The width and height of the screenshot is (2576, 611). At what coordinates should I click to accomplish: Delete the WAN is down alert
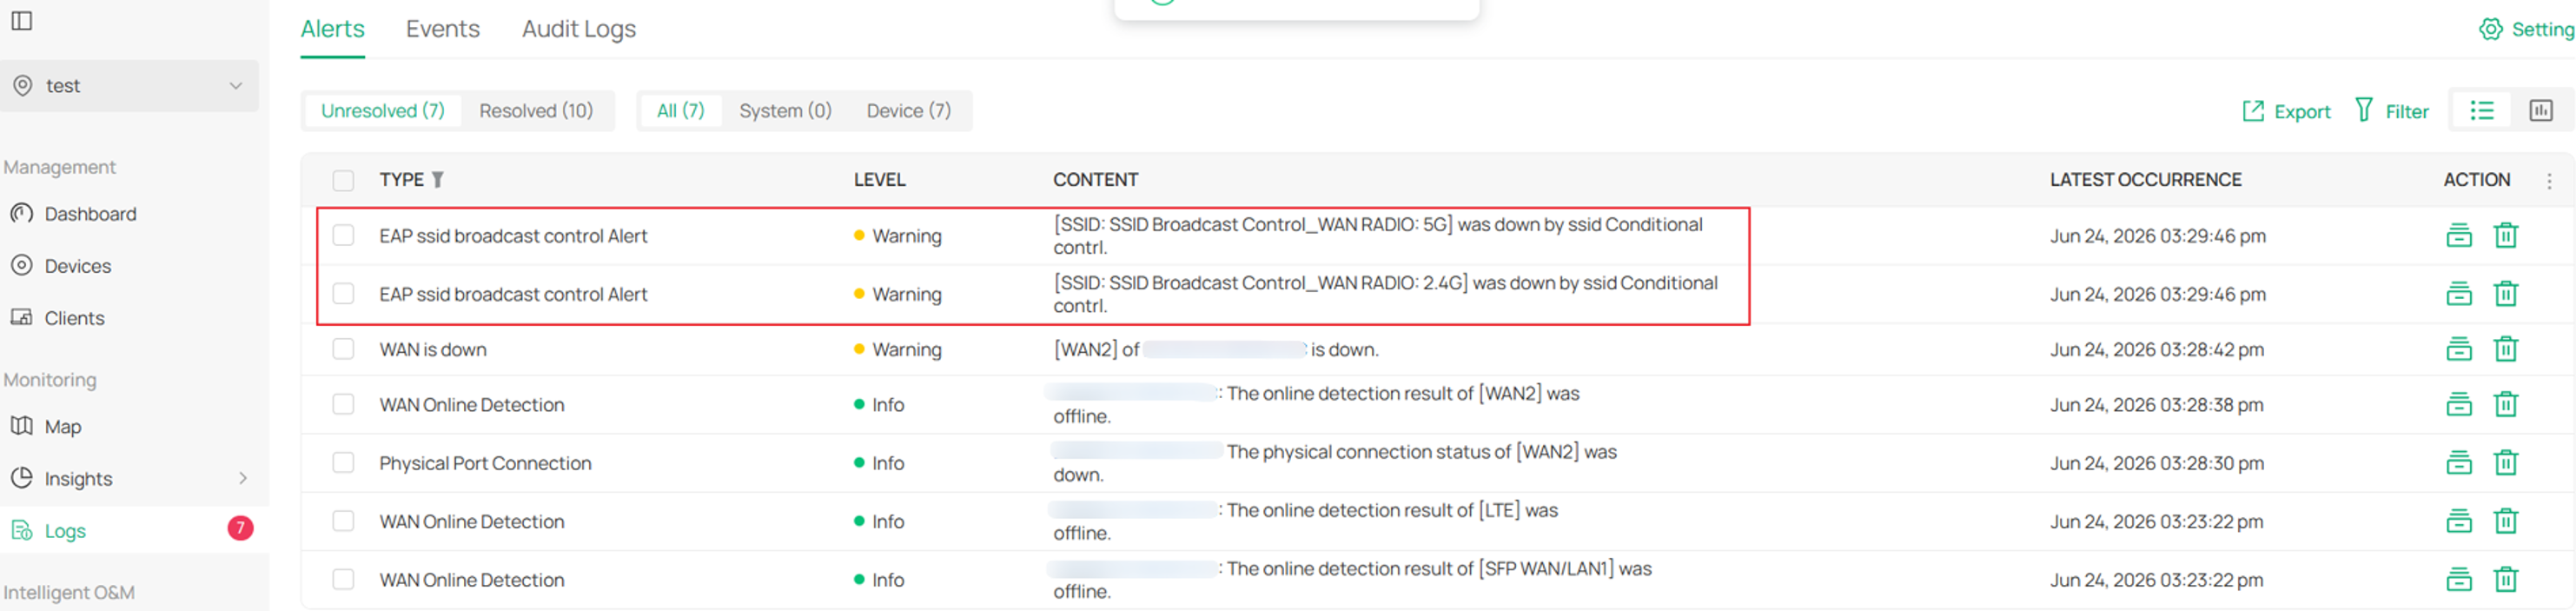pyautogui.click(x=2506, y=349)
